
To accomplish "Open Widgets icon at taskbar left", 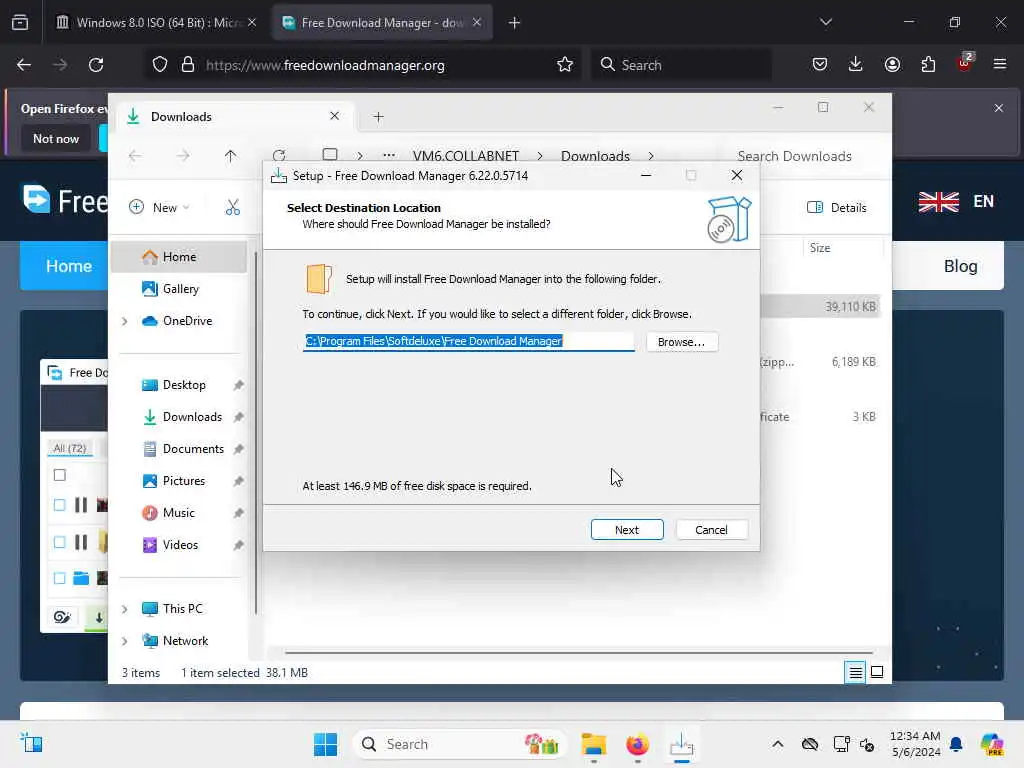I will pos(31,743).
